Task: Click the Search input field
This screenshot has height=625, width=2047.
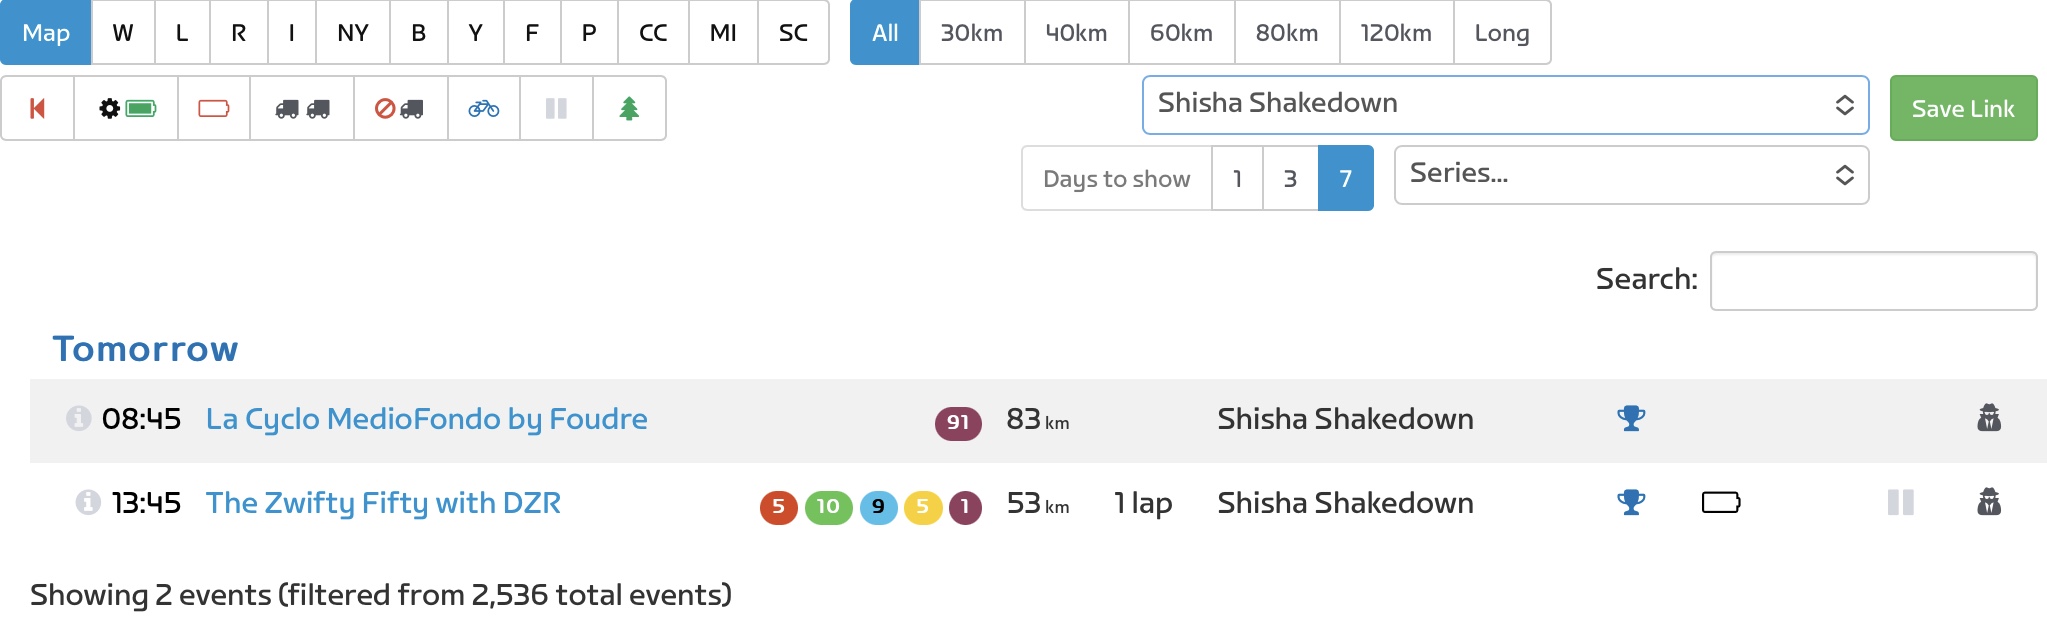Action: coord(1873,281)
